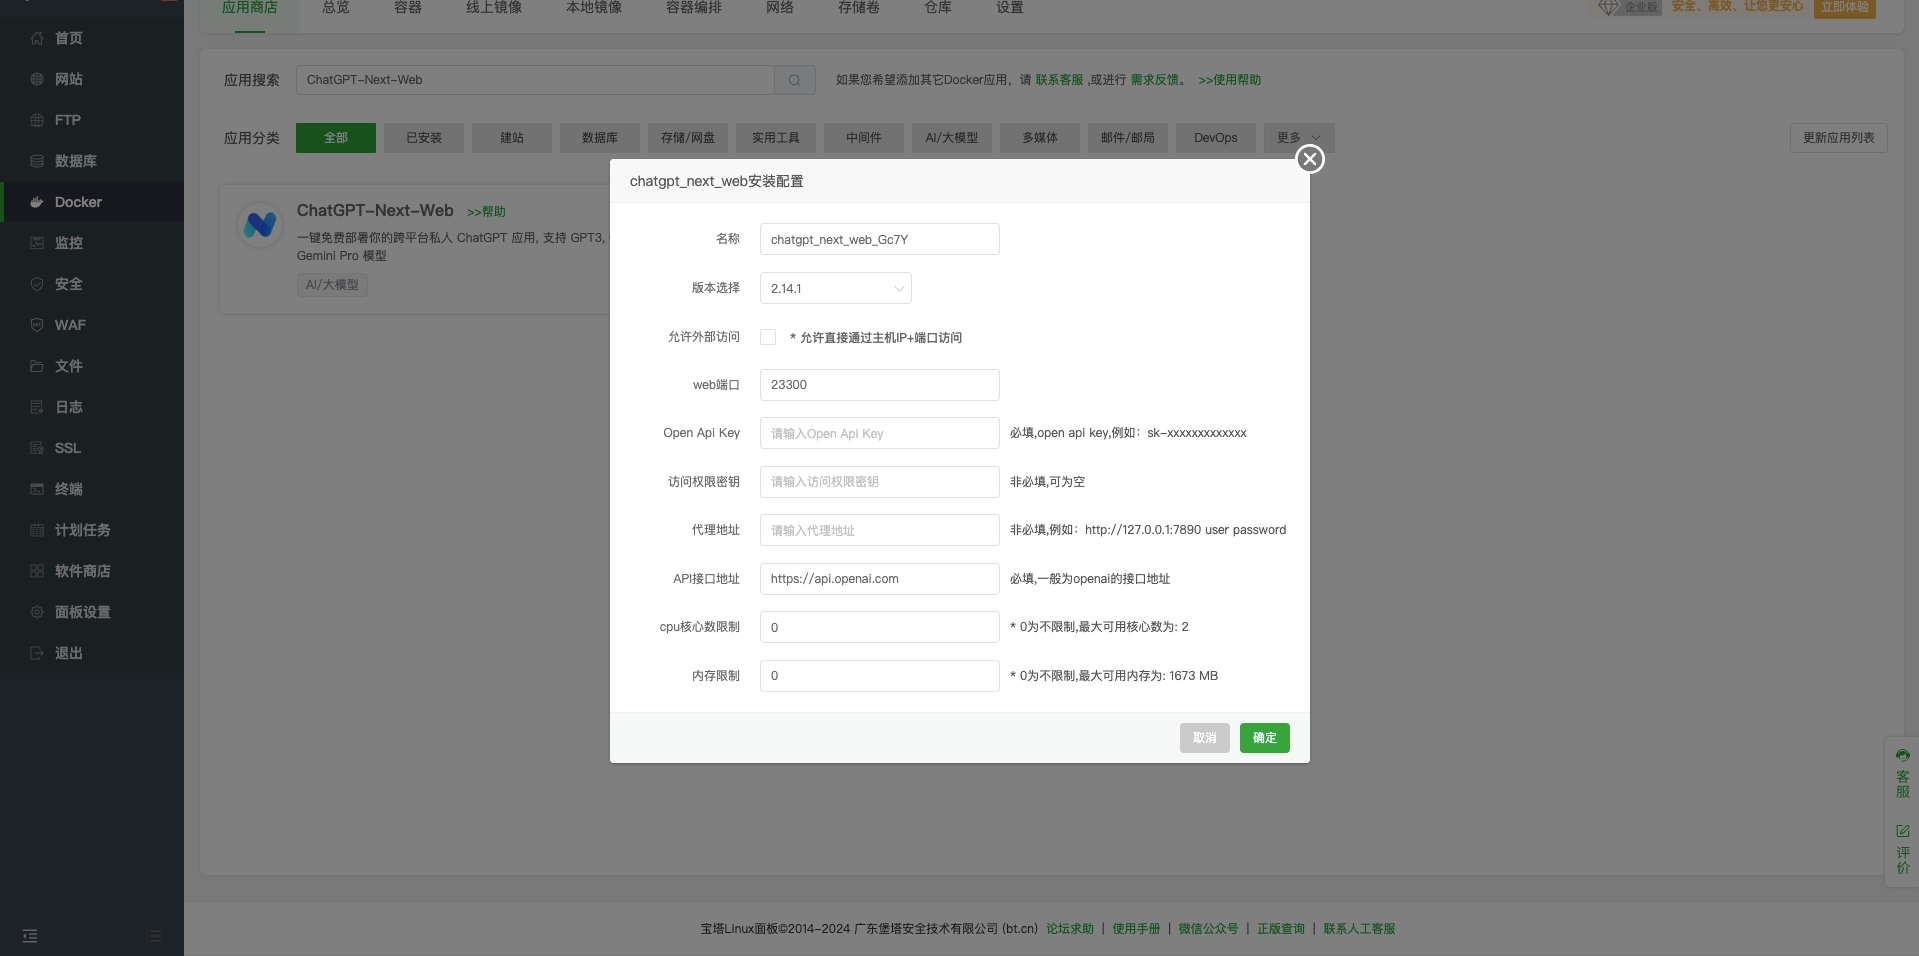Collapse sidebar using bottom-left menu icon
The width and height of the screenshot is (1919, 956).
30,936
